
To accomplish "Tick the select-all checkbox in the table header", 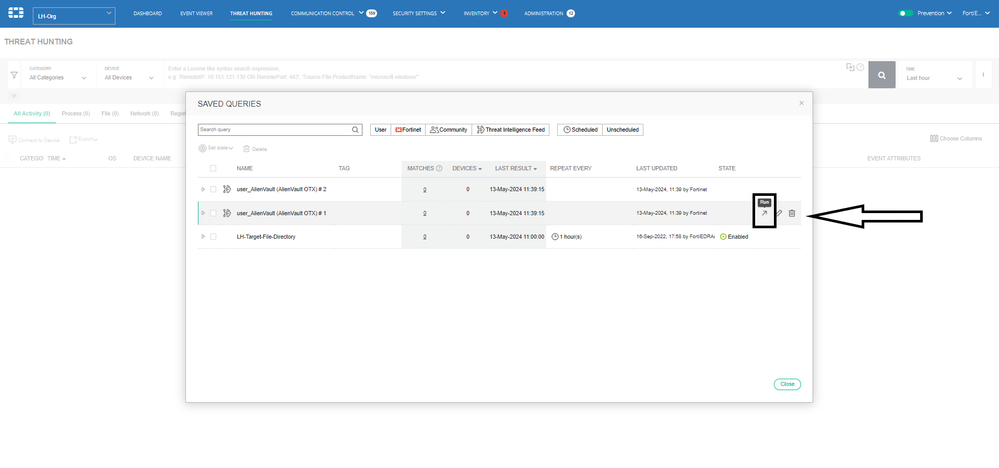I will [x=213, y=168].
